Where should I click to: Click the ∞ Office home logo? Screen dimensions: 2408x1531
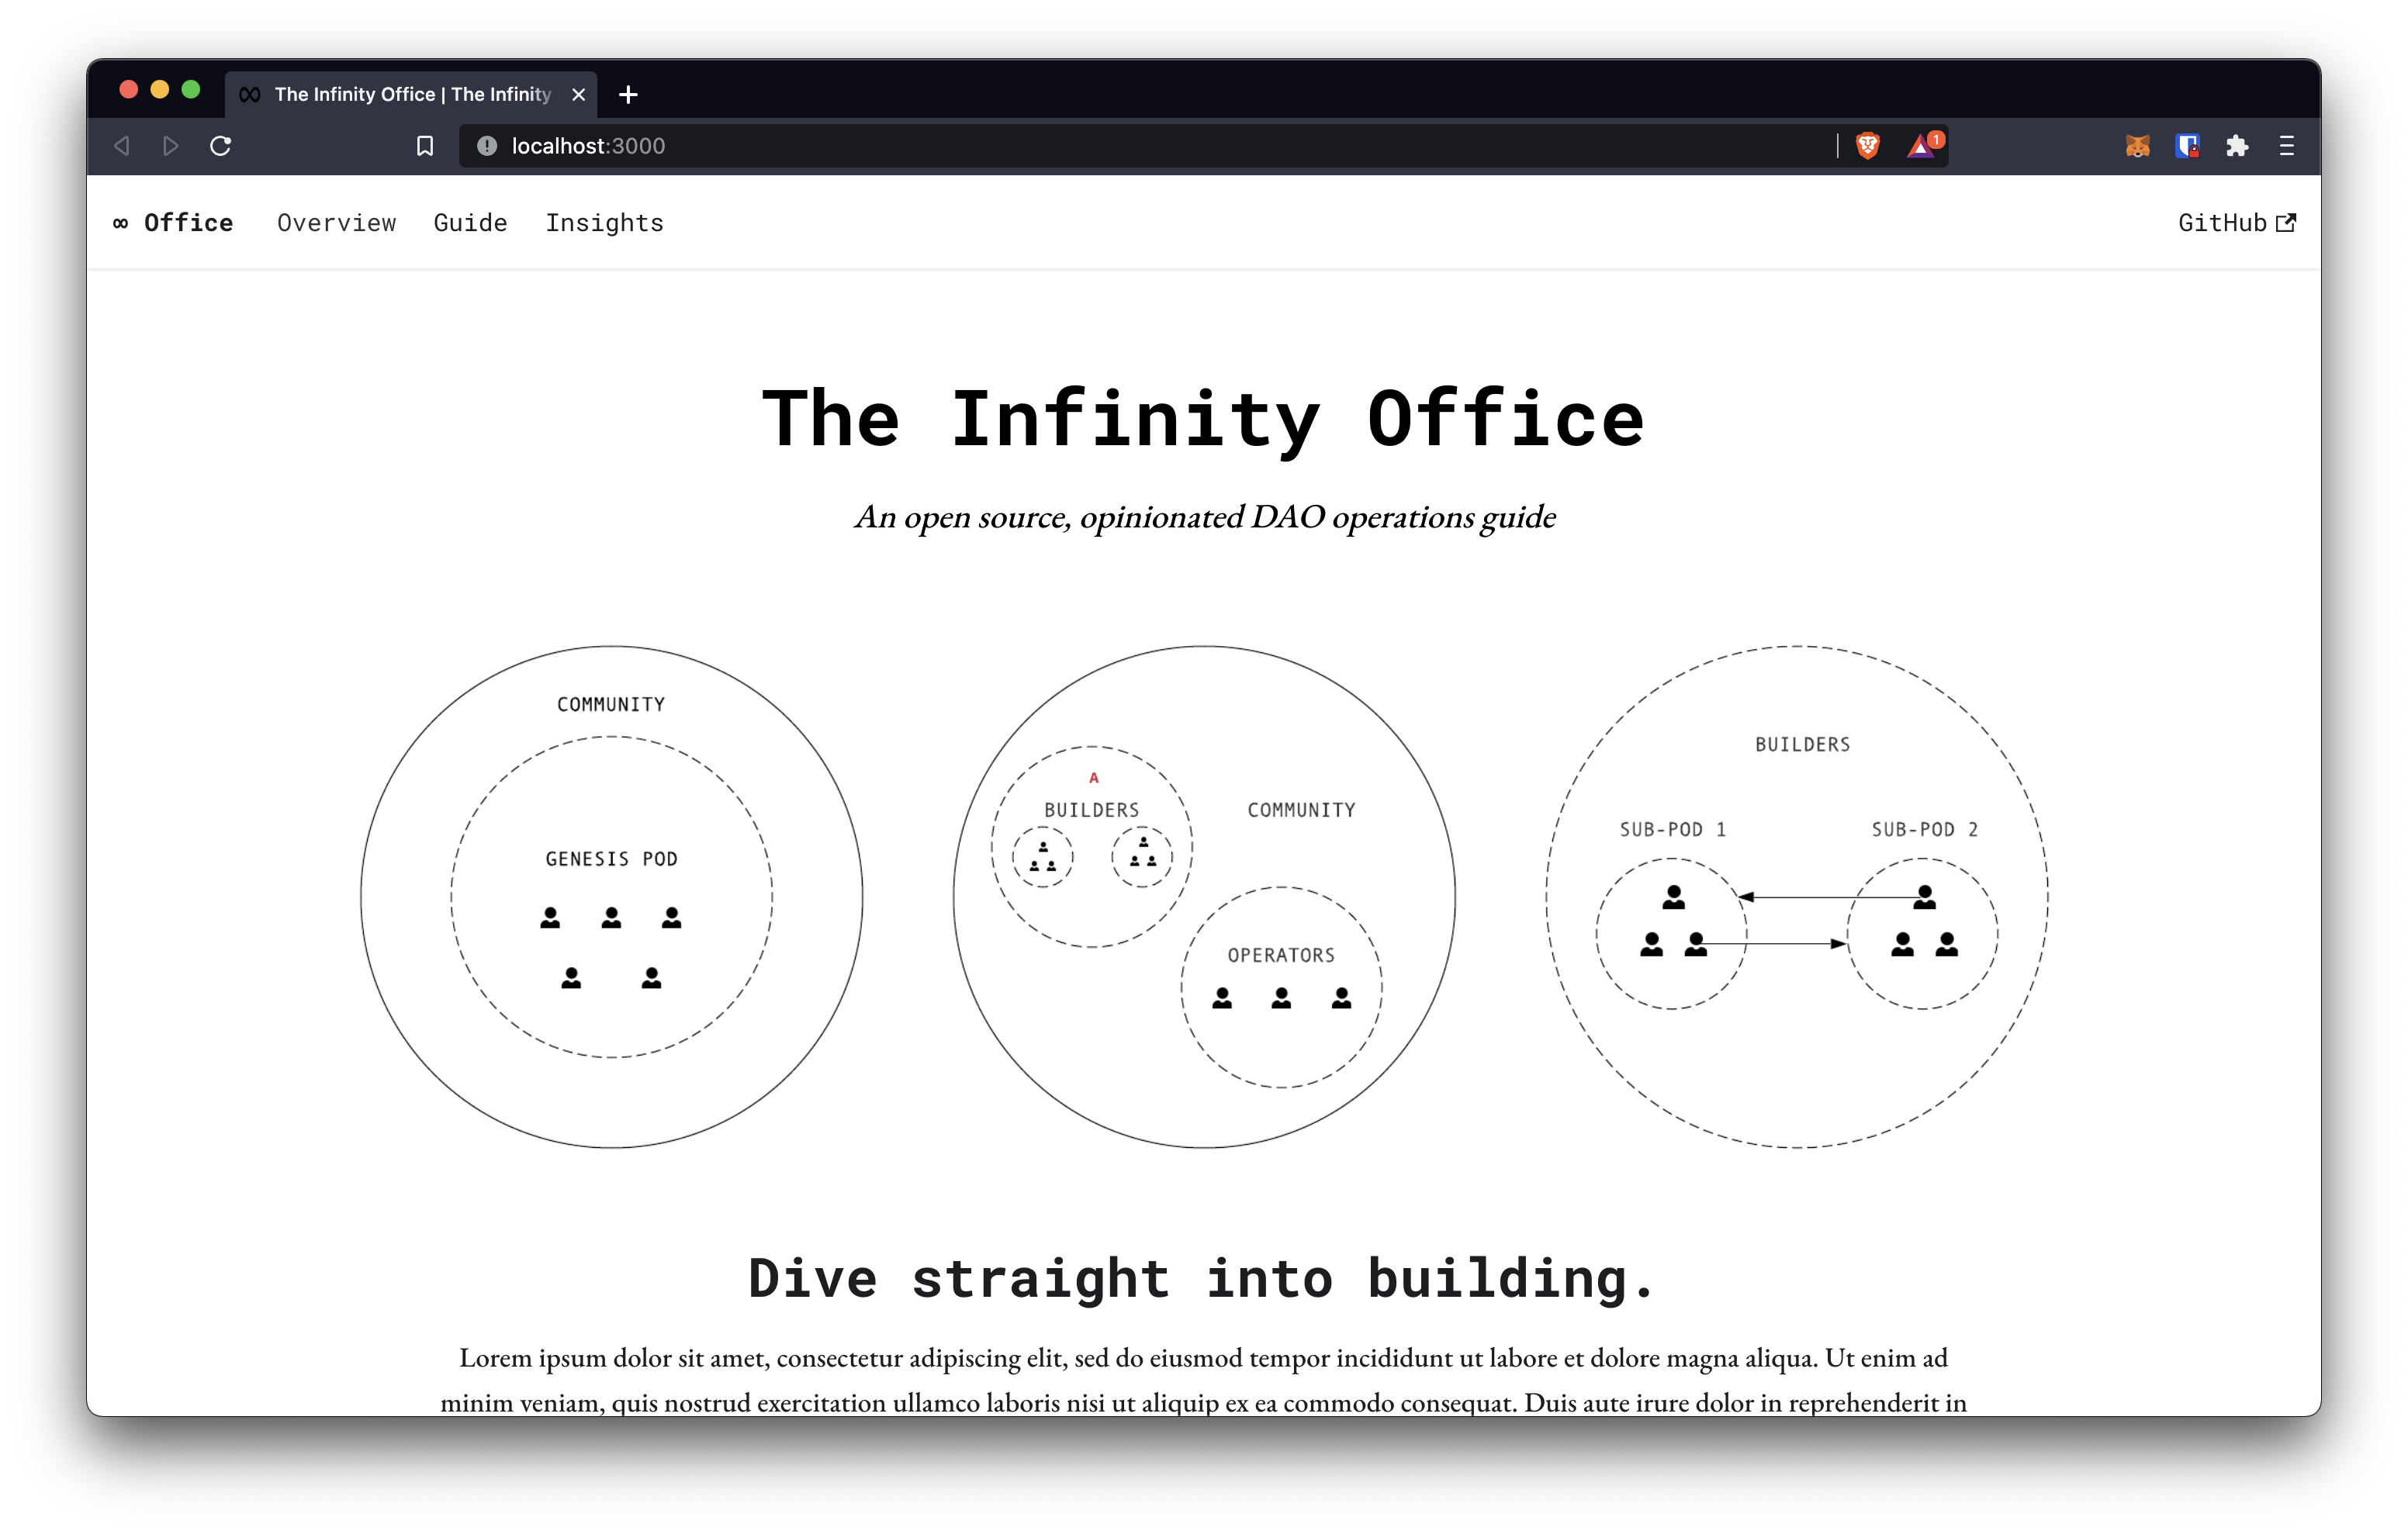coord(173,223)
